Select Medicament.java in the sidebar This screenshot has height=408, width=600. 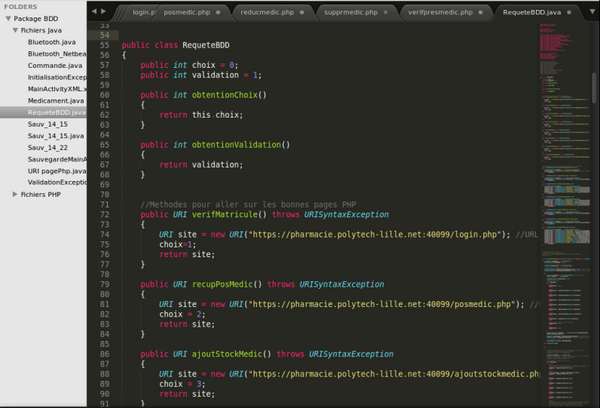56,100
